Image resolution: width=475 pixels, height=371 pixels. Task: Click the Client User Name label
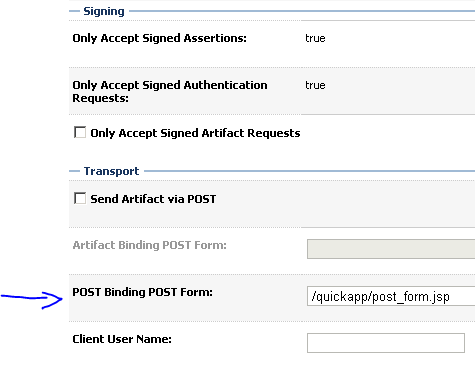pos(122,339)
